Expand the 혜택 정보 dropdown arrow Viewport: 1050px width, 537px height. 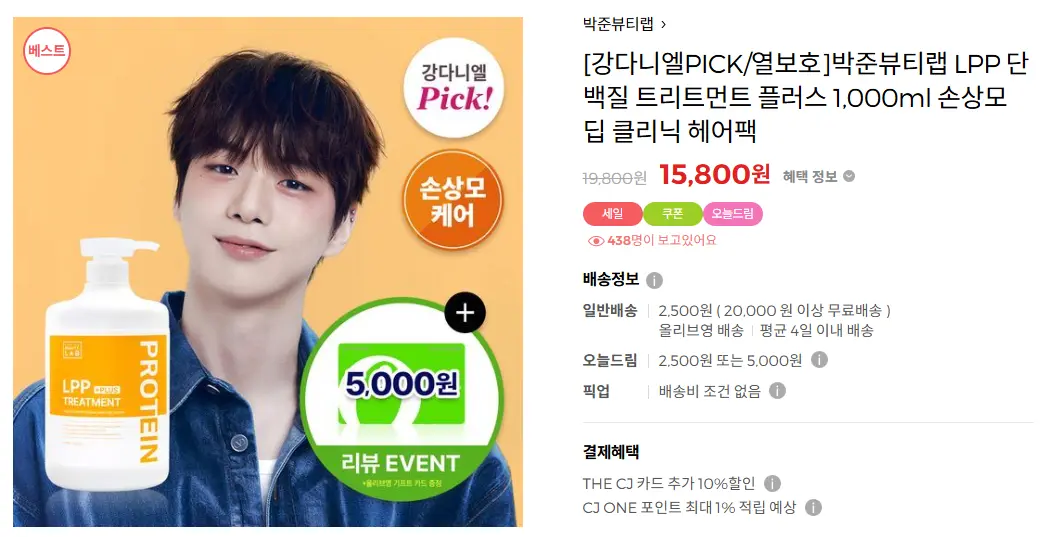(x=849, y=177)
